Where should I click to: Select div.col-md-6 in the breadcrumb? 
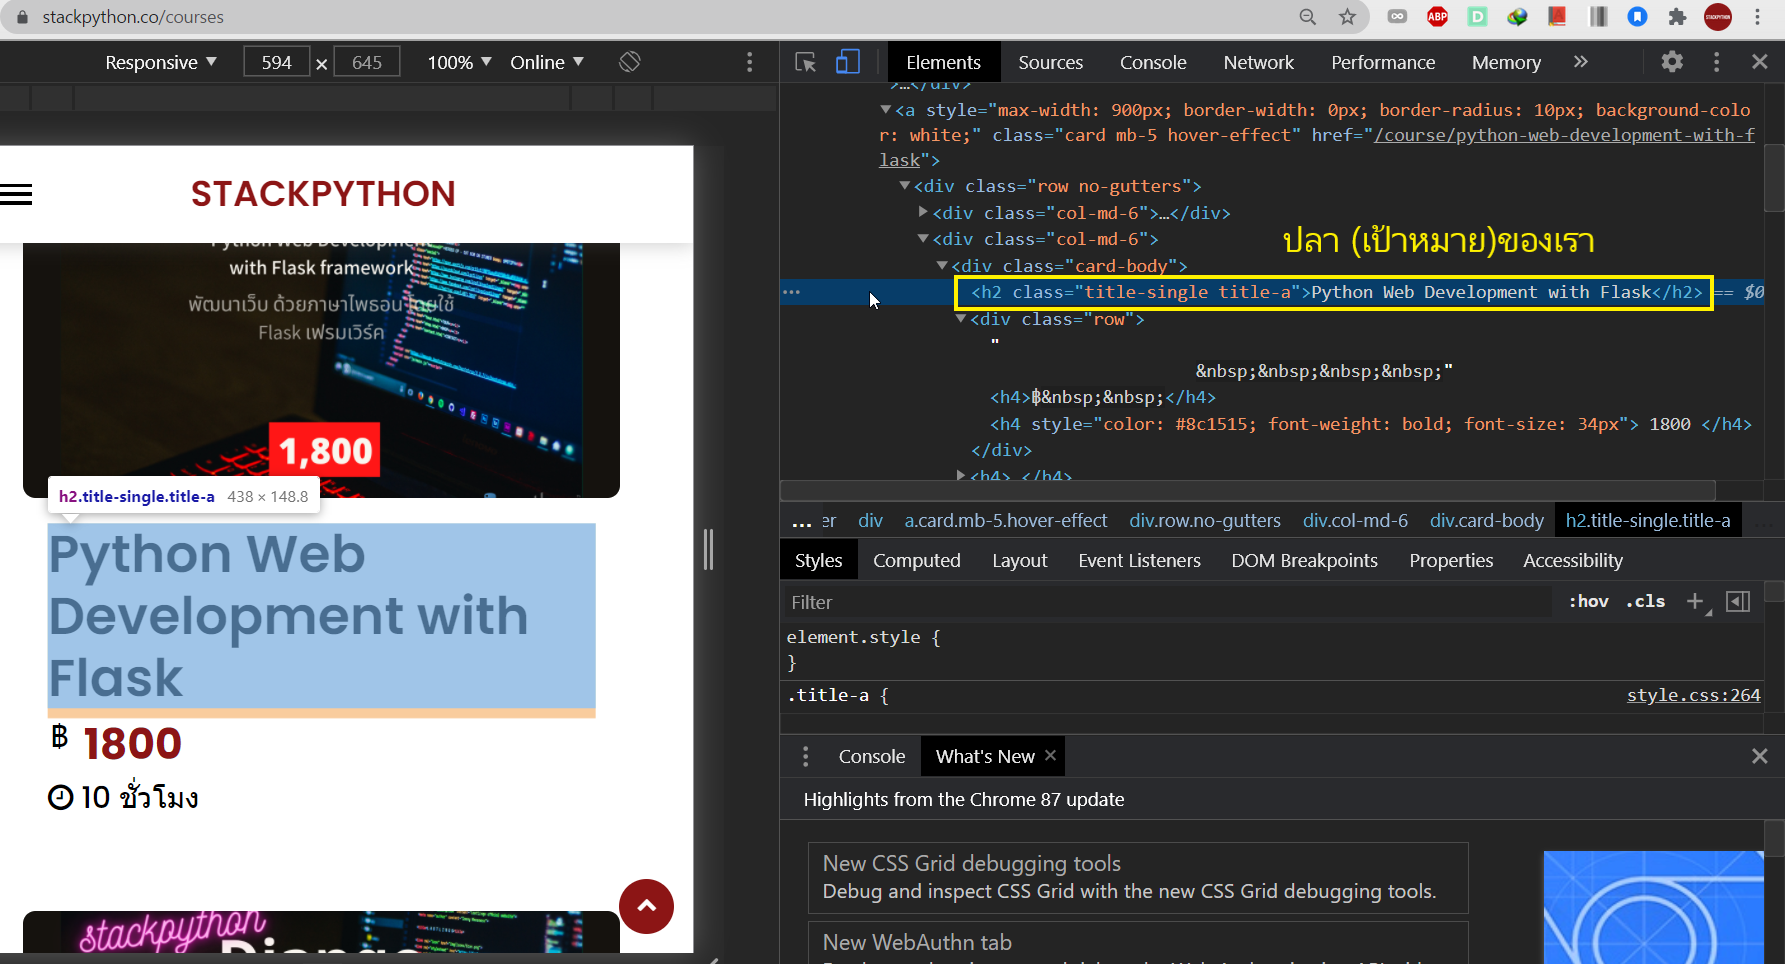tap(1355, 521)
